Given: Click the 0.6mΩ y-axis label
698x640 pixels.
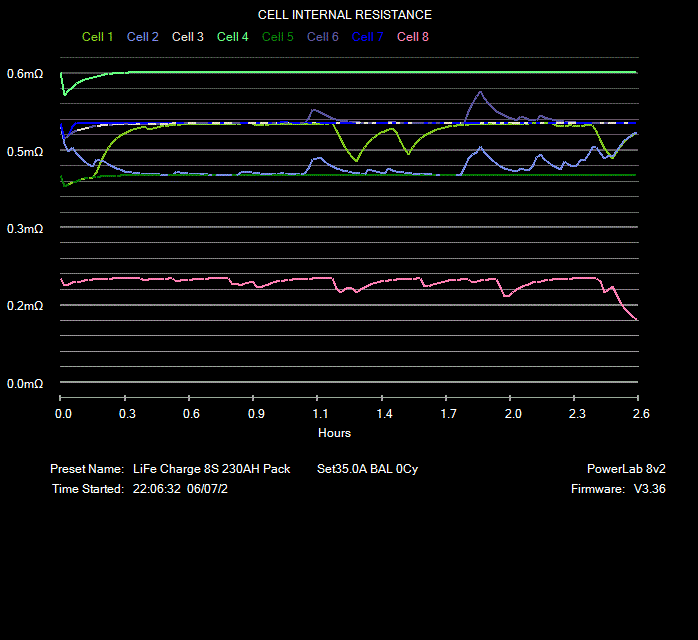Looking at the screenshot, I should (25, 74).
